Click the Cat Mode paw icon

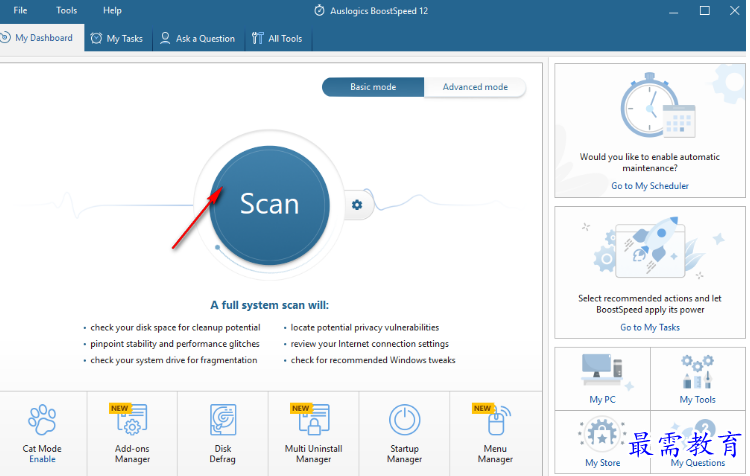pyautogui.click(x=42, y=420)
